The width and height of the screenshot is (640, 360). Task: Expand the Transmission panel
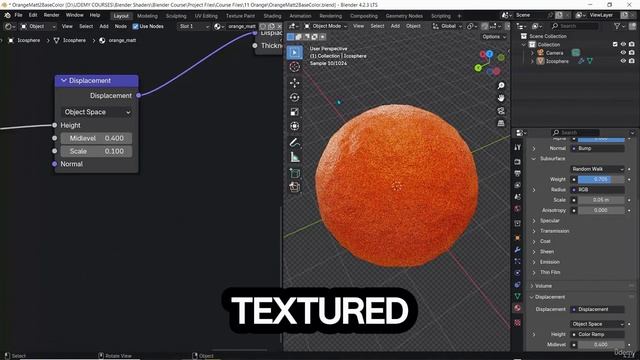click(554, 231)
